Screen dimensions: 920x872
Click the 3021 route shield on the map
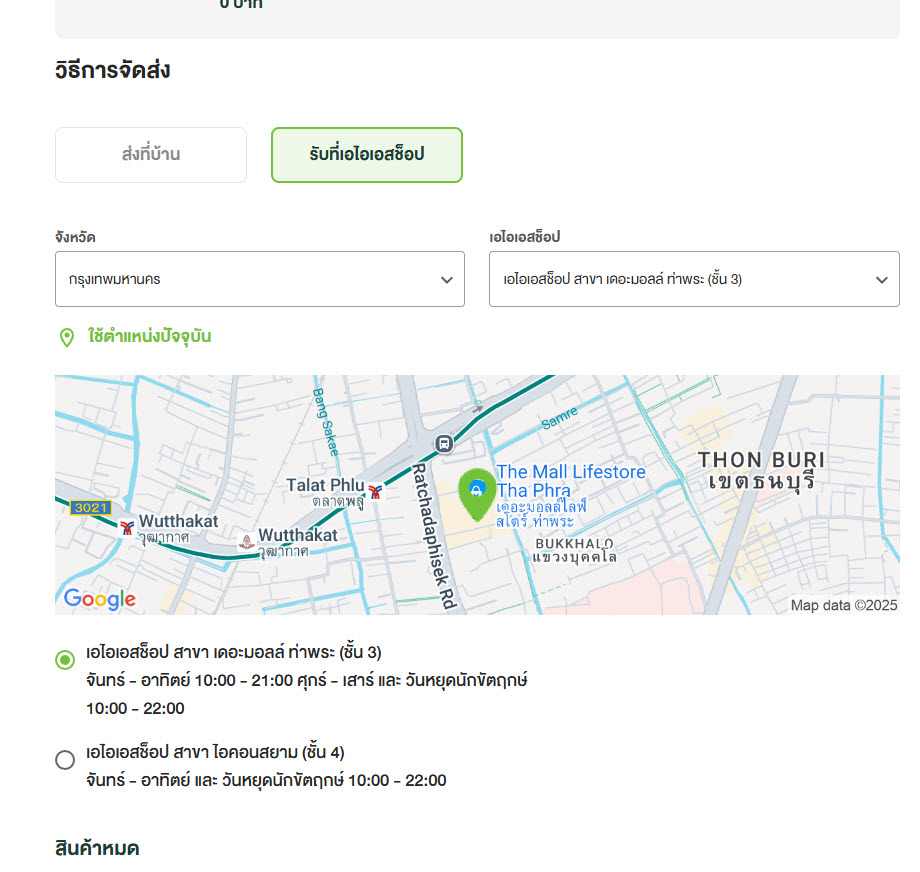click(x=91, y=508)
